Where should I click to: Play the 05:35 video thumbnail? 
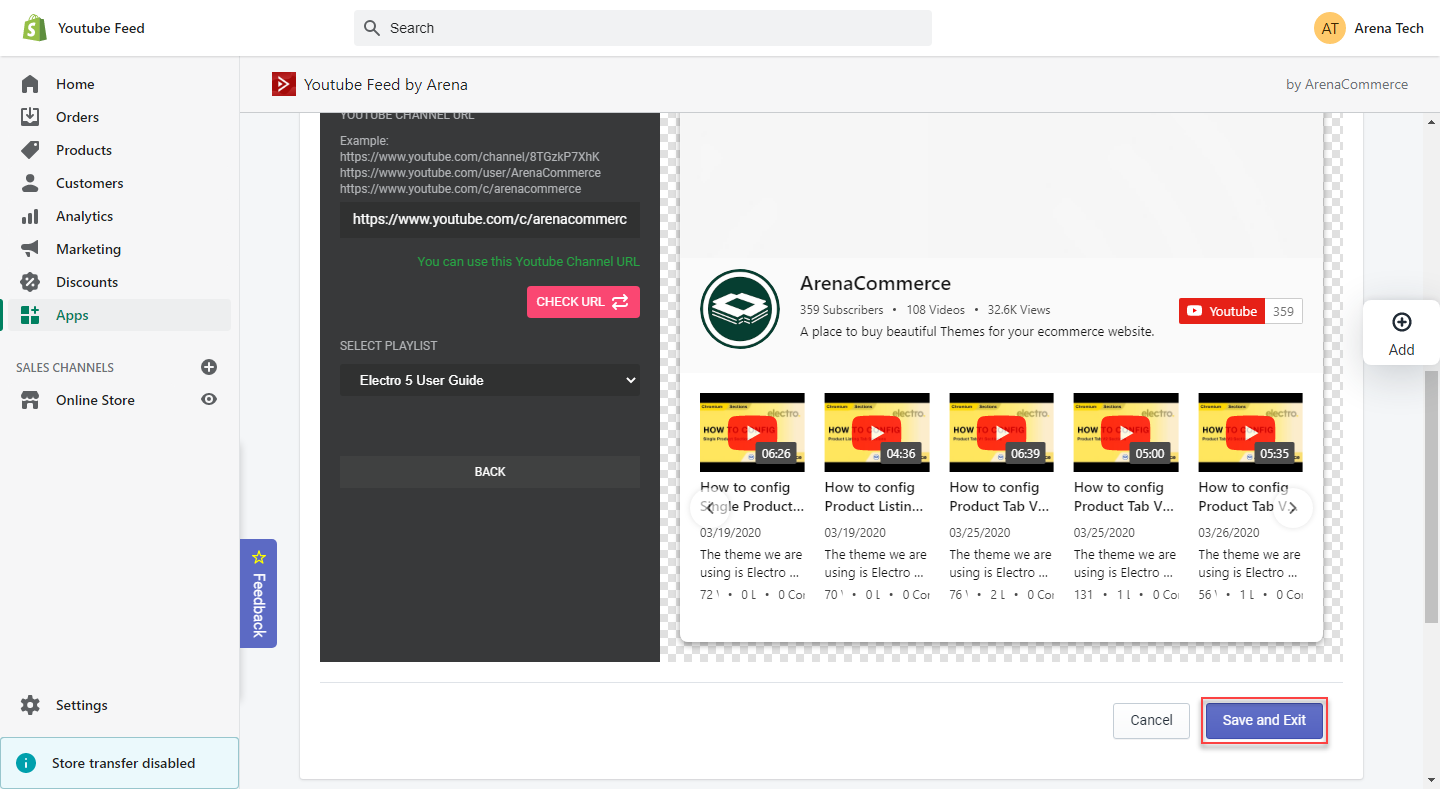click(1250, 432)
